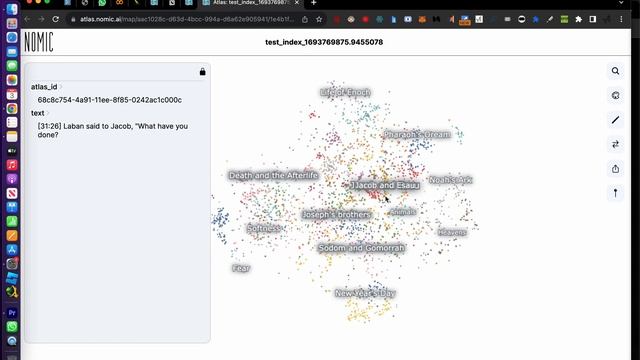Click the 'Laban said to Jacob' text value
The image size is (640, 360).
(x=113, y=131)
